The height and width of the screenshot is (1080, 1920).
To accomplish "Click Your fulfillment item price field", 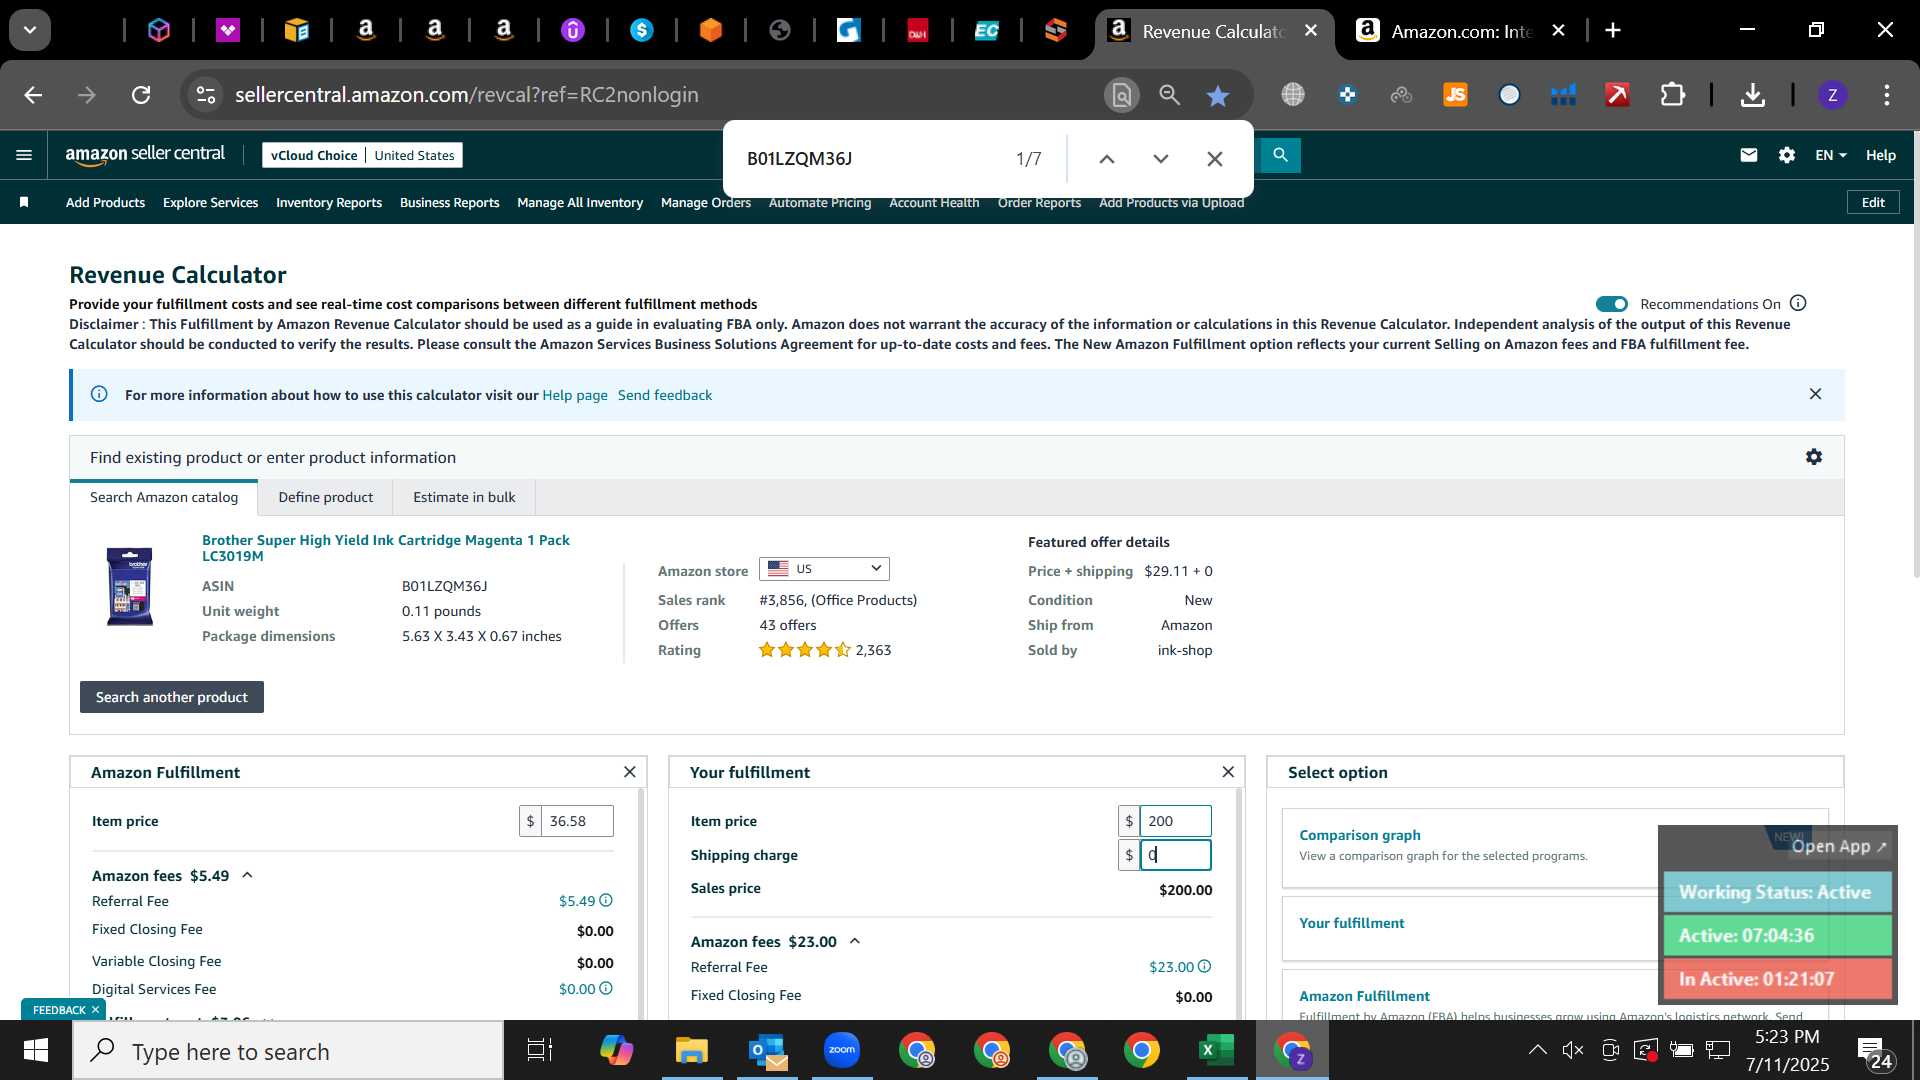I will 1175,821.
